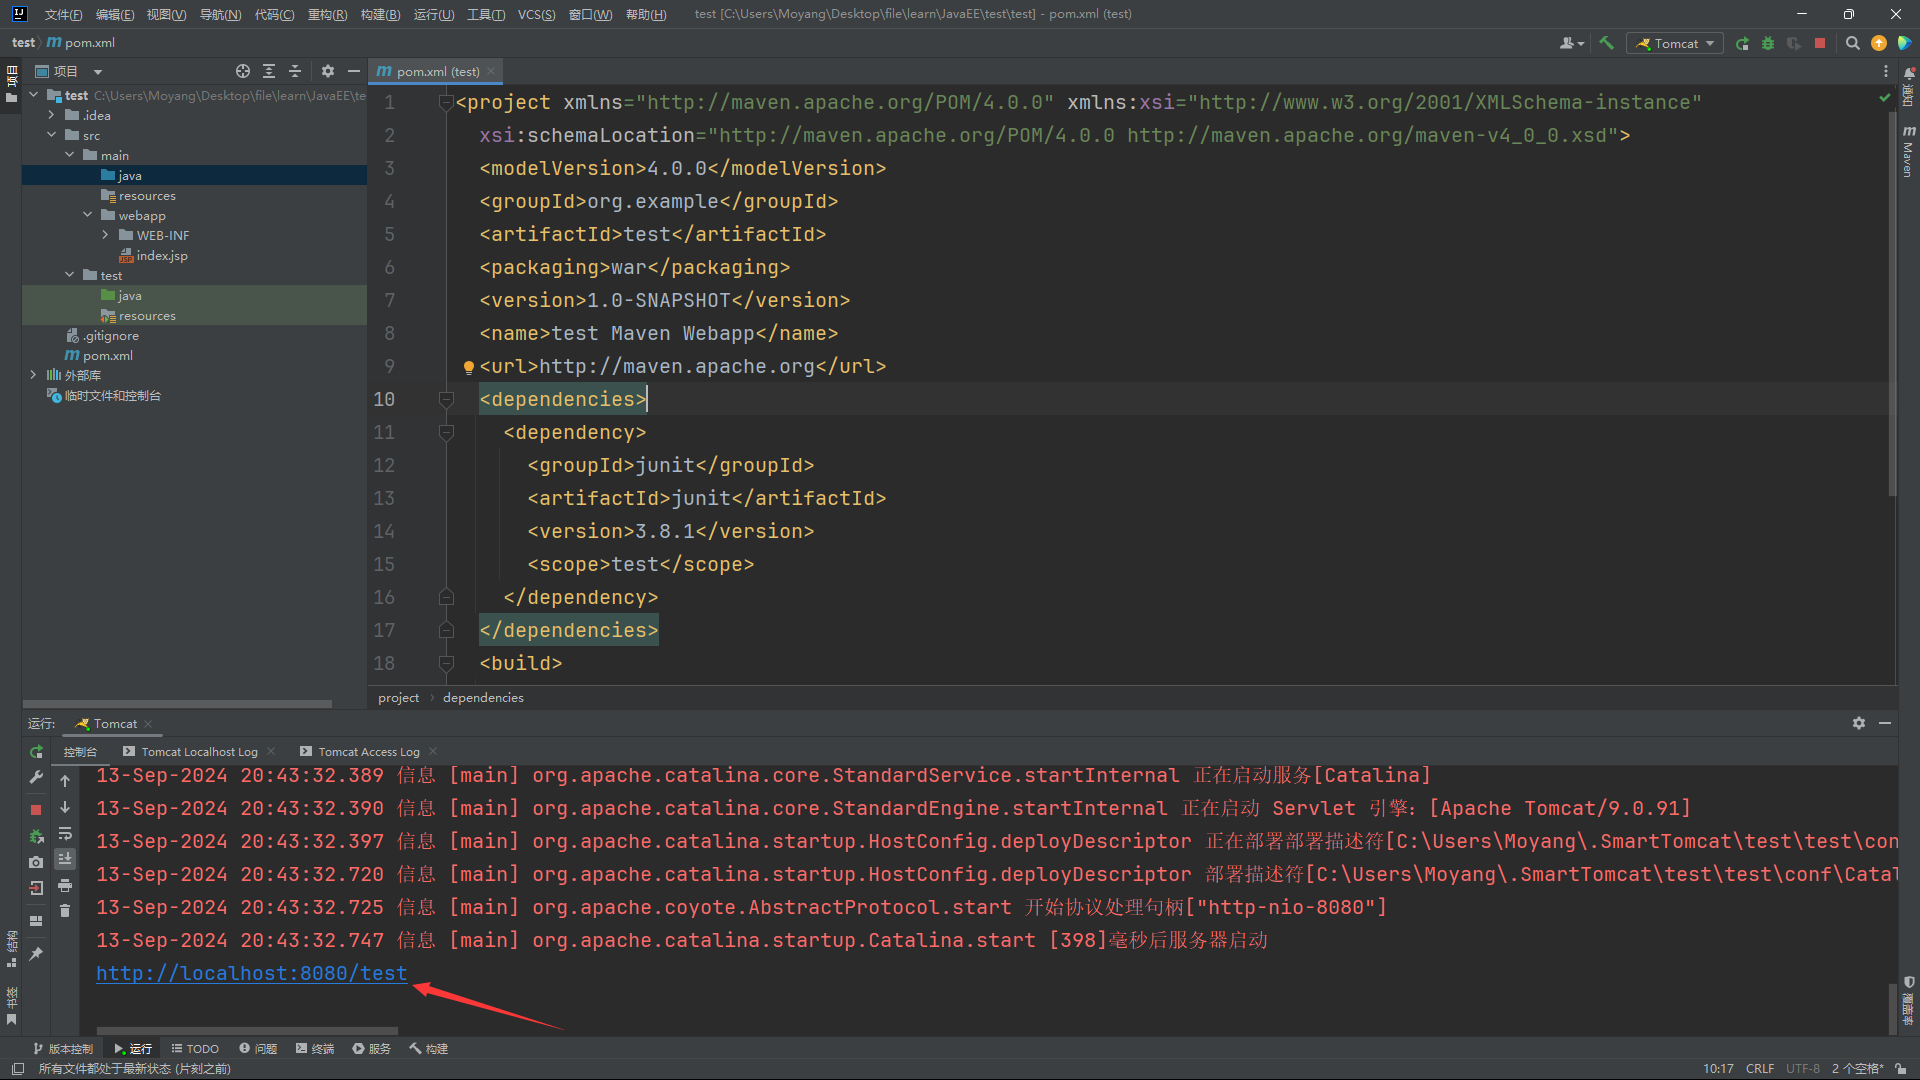Toggle the pin tab icon in Run panel
This screenshot has height=1080, width=1920.
tap(36, 953)
